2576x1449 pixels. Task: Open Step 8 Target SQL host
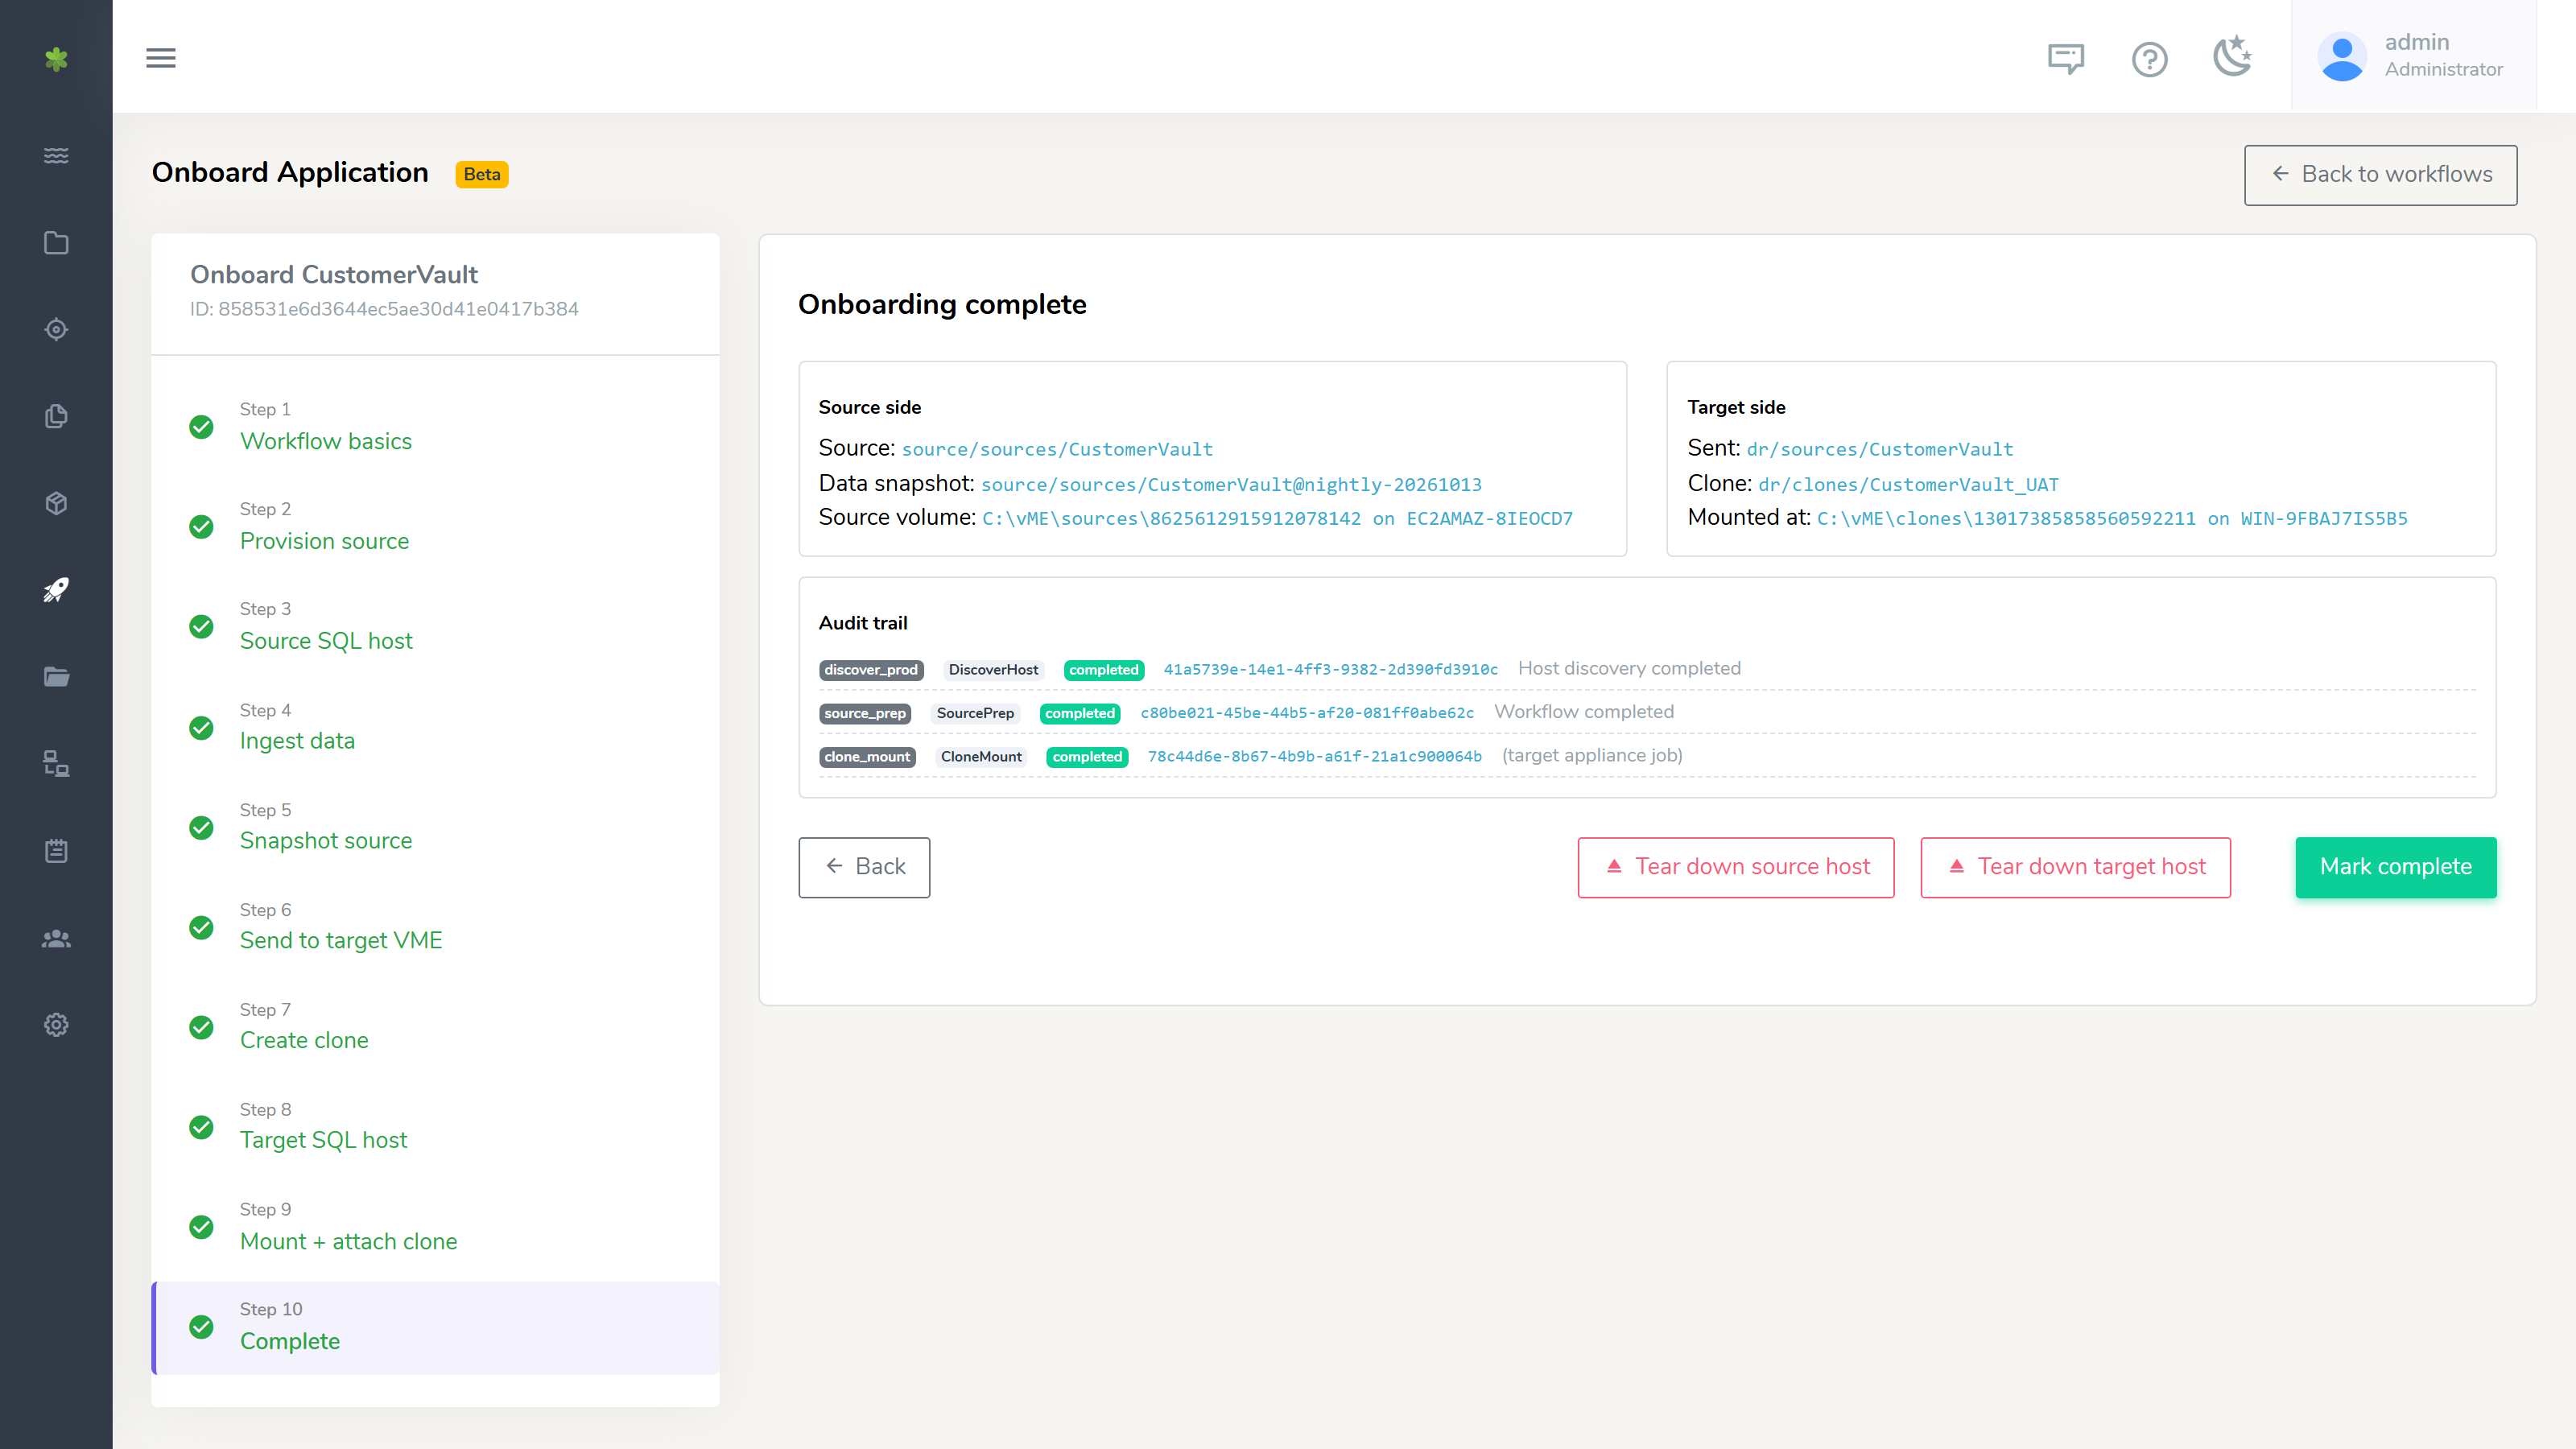tap(435, 1127)
